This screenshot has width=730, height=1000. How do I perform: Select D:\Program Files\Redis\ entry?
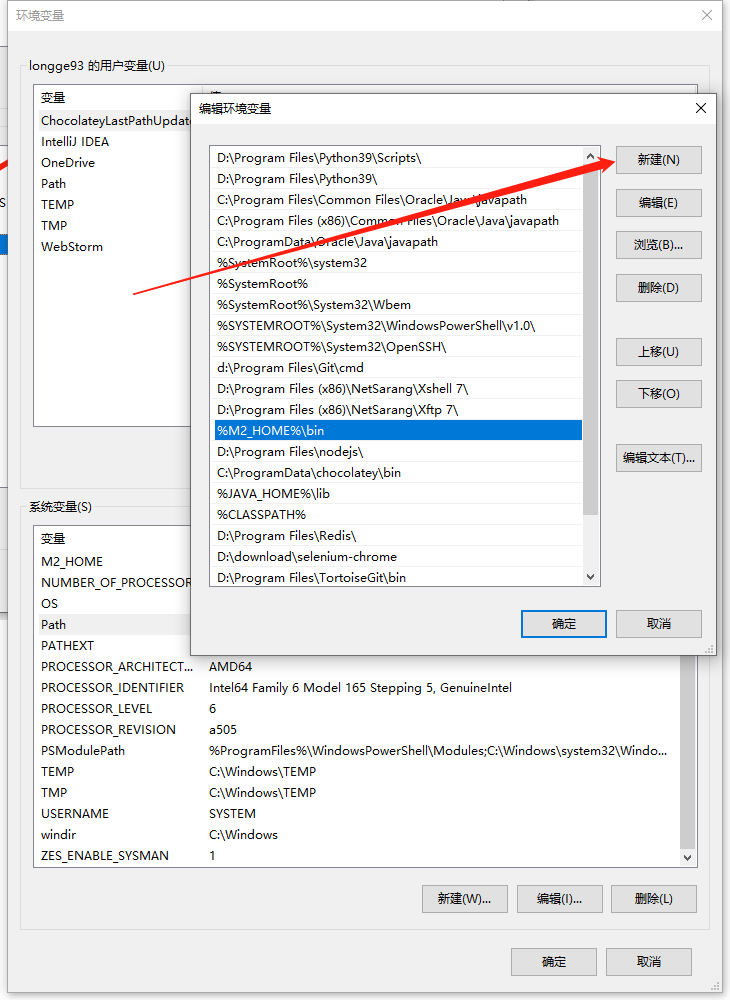398,536
